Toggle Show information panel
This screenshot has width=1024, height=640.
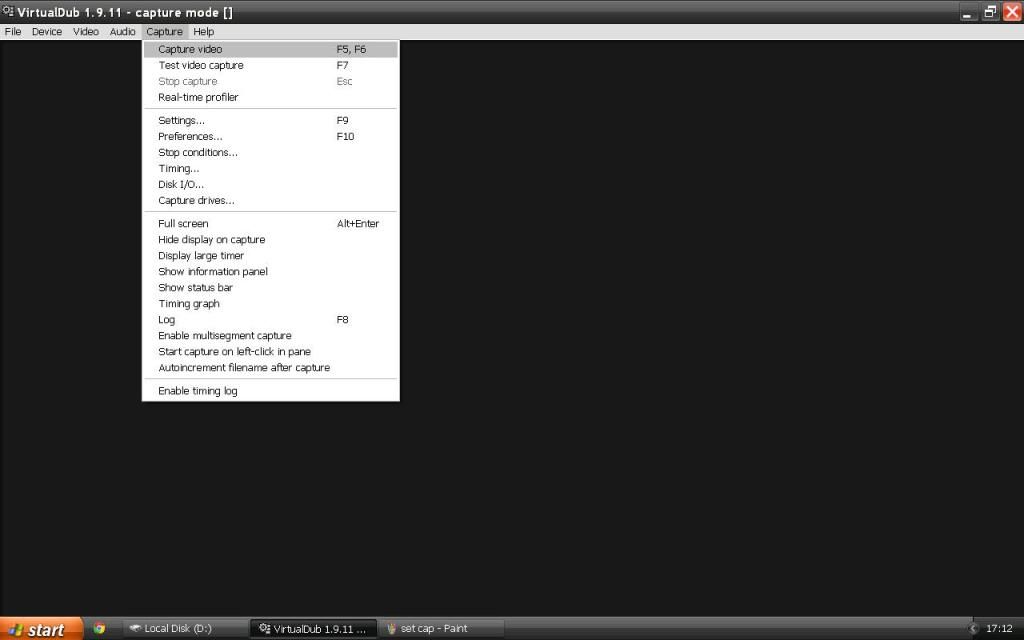(x=212, y=272)
